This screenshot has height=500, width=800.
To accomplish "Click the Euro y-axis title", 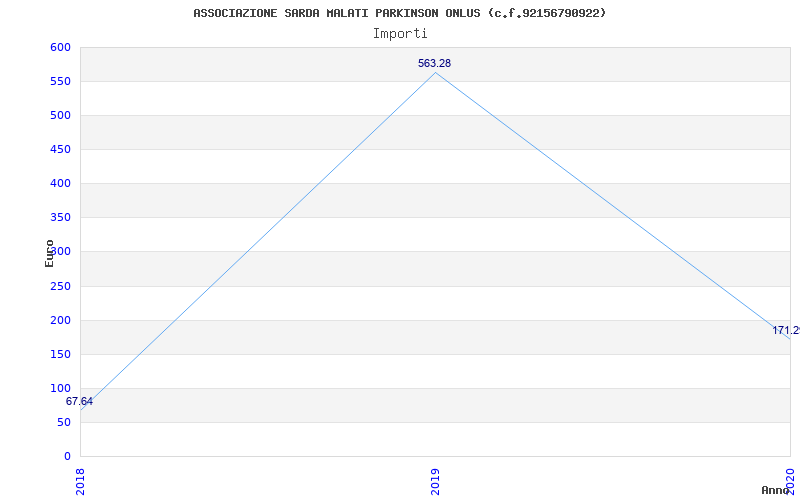I will [x=49, y=253].
